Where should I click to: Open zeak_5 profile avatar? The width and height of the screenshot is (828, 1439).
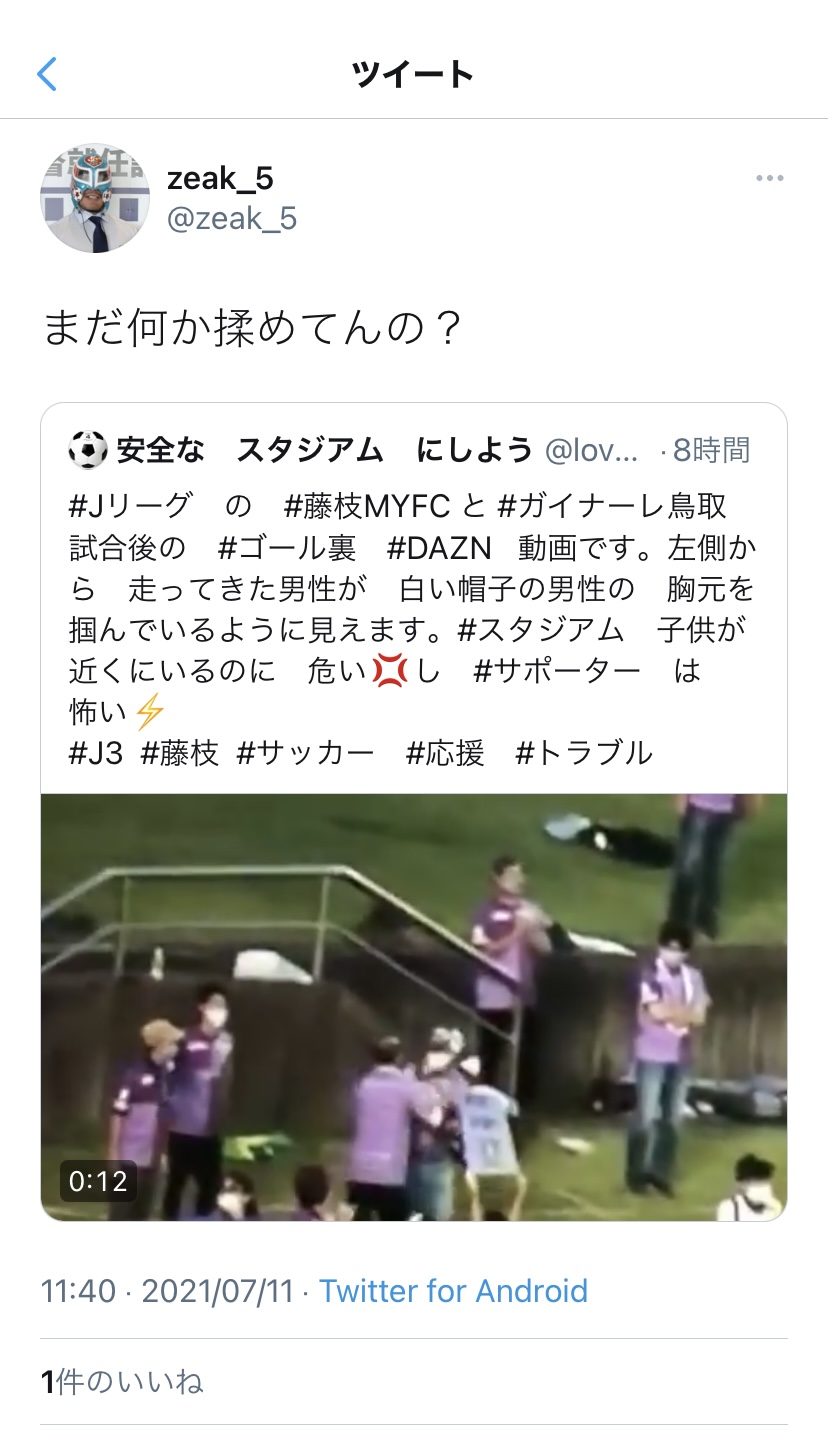point(95,198)
